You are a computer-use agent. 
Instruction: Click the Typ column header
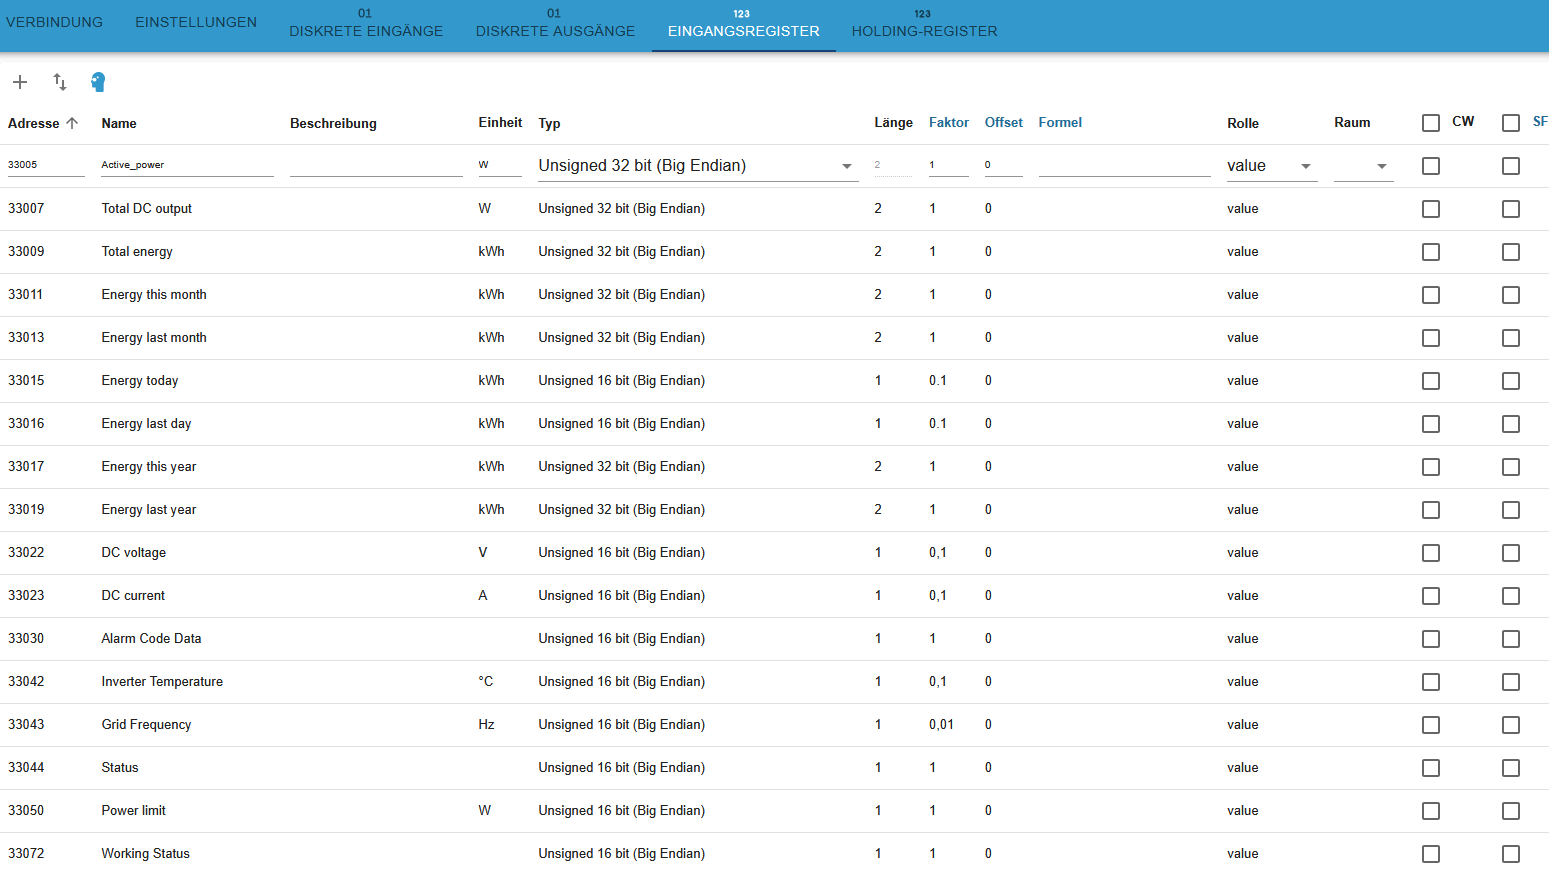click(x=549, y=123)
